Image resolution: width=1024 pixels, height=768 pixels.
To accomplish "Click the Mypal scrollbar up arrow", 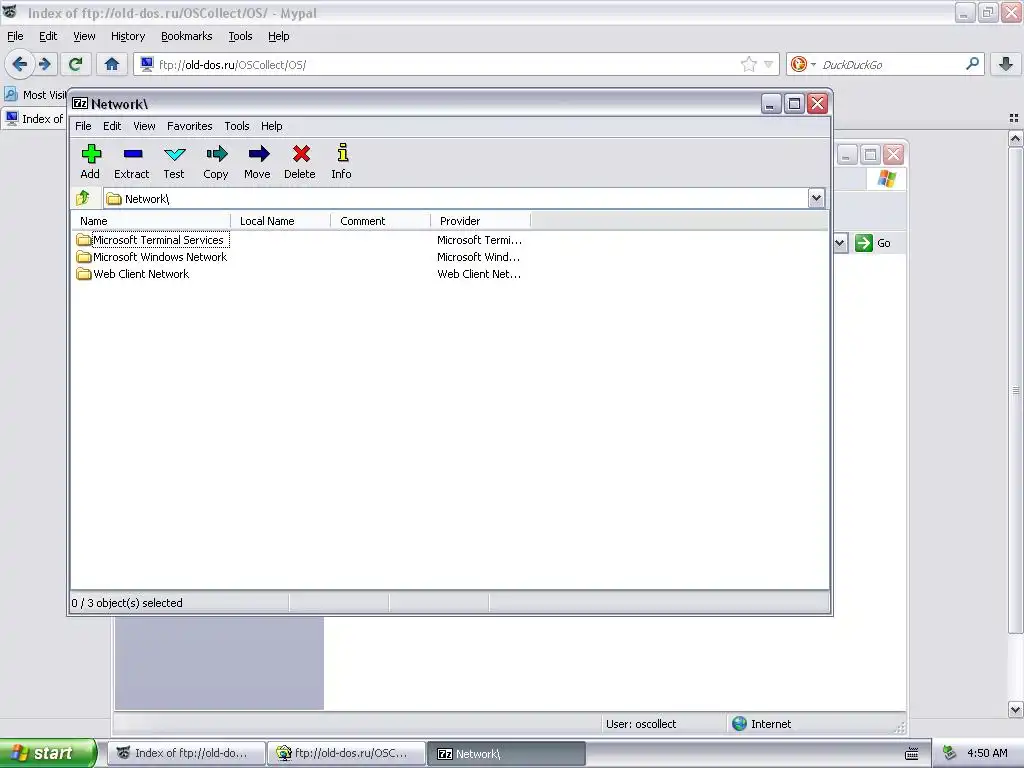I will click(1015, 138).
